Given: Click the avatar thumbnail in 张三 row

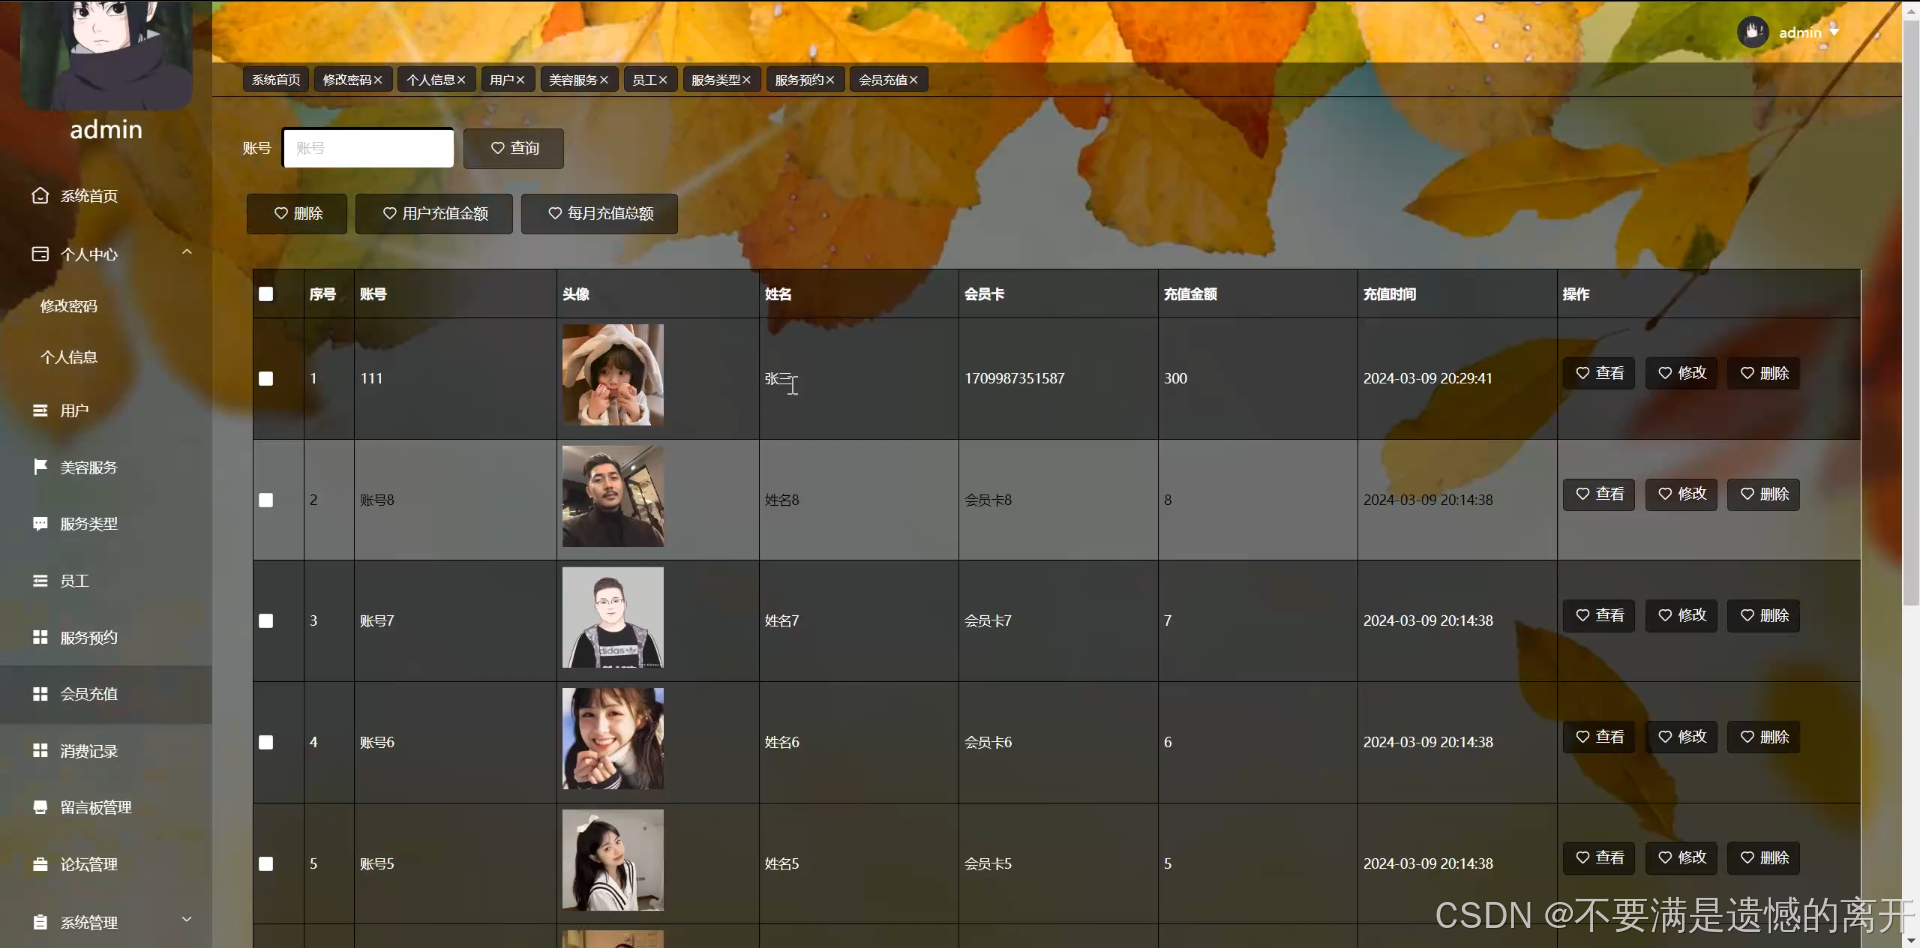Looking at the screenshot, I should coord(613,375).
